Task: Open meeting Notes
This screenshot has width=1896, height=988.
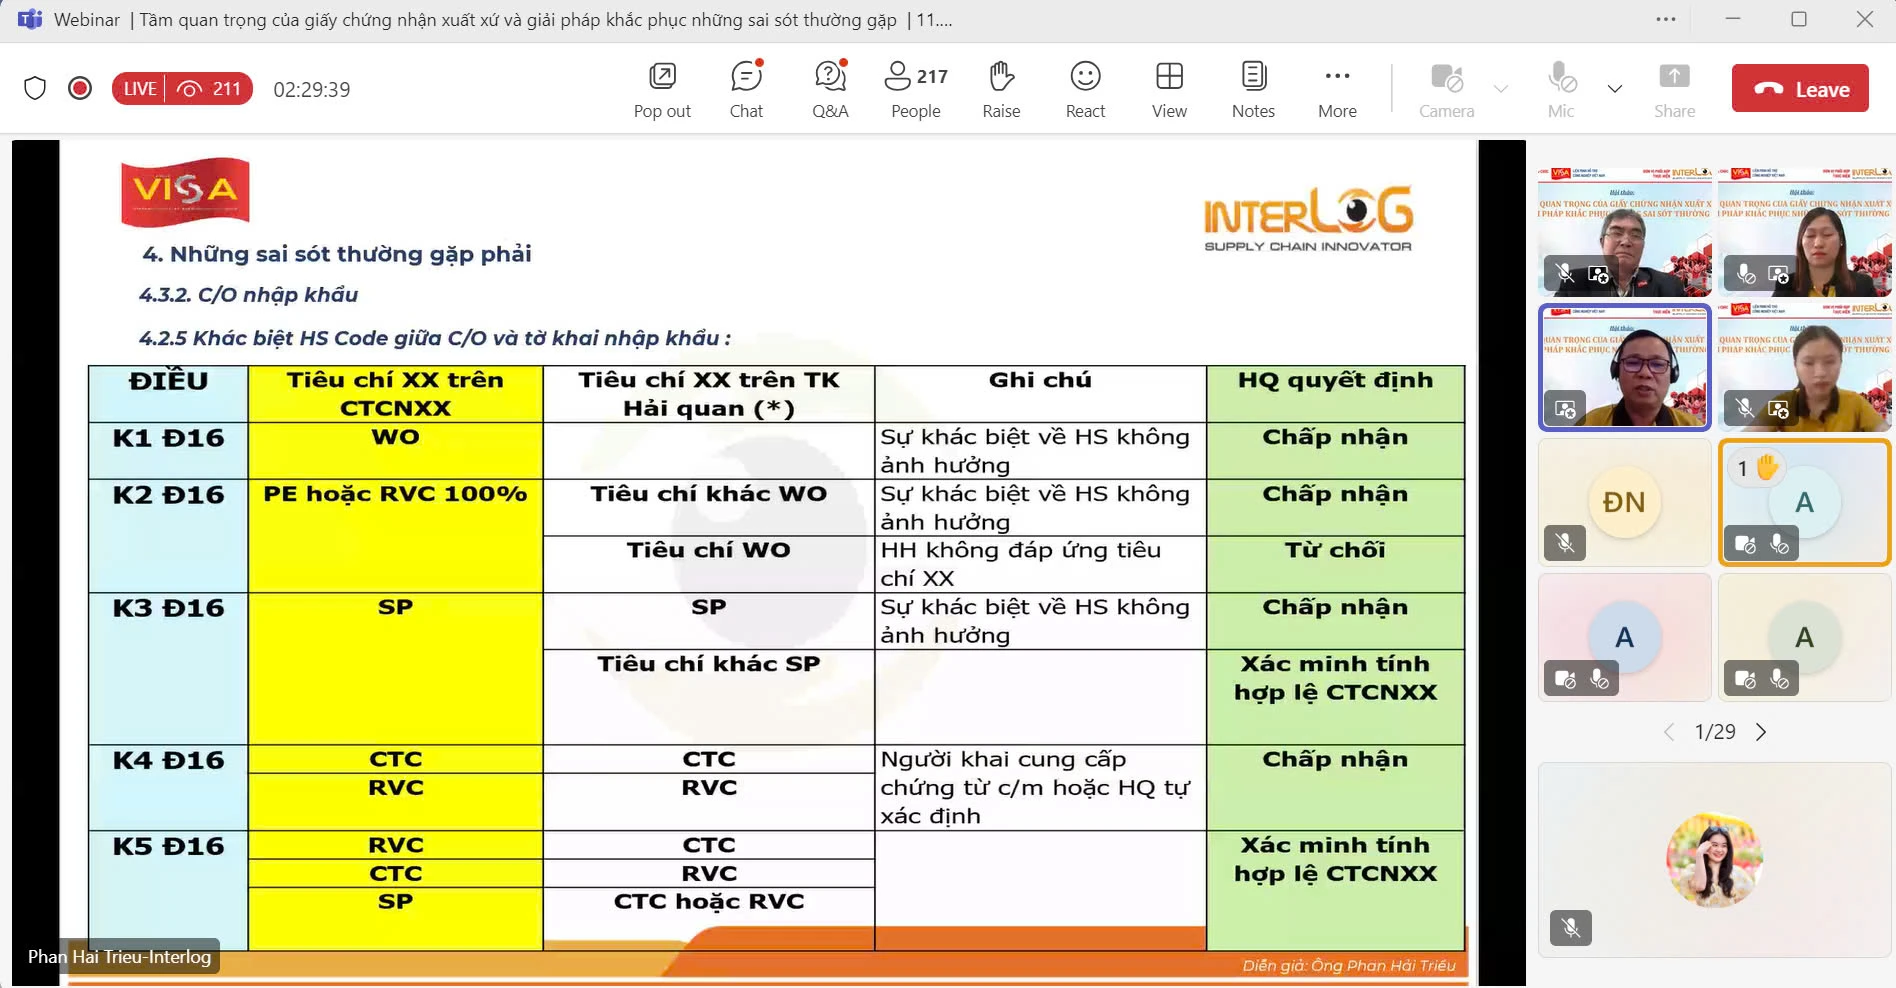Action: click(x=1253, y=89)
